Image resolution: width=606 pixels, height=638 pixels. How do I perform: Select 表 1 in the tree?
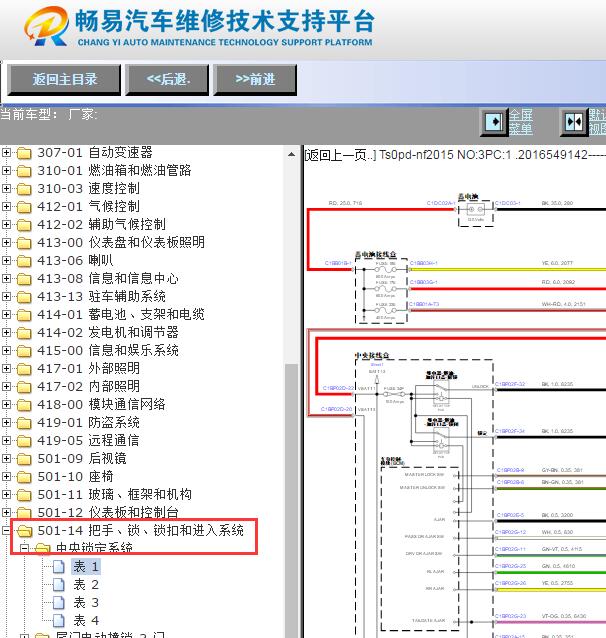[86, 566]
